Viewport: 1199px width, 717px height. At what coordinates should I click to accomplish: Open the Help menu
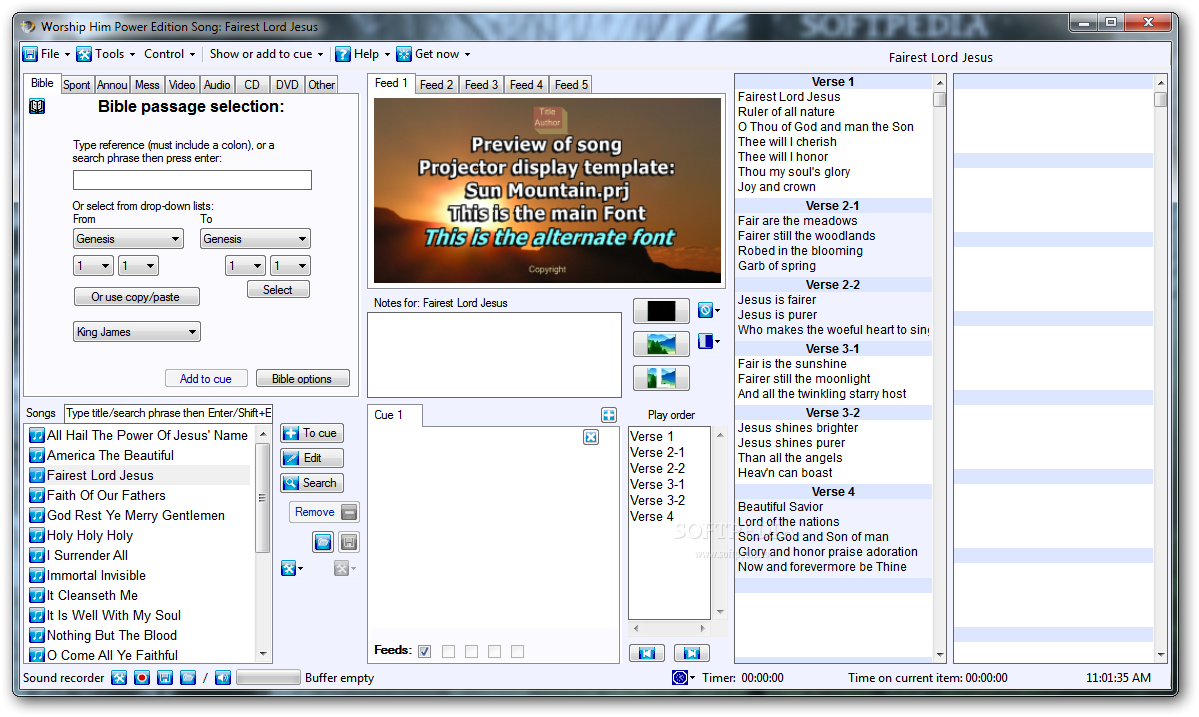click(363, 54)
